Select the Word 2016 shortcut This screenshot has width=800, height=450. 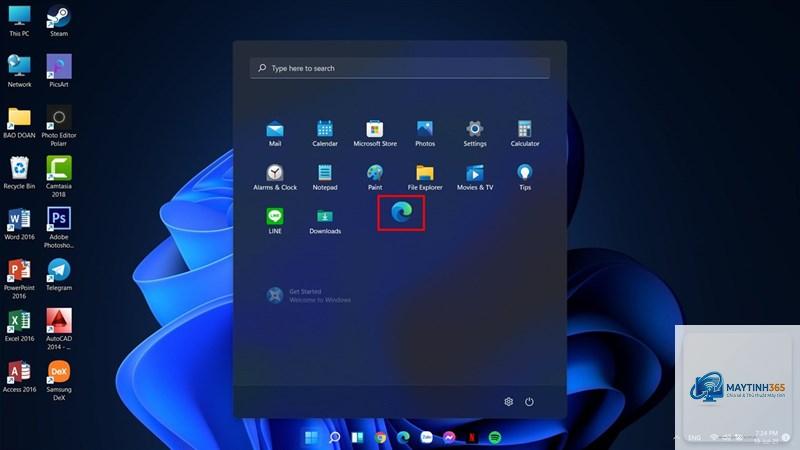(19, 223)
